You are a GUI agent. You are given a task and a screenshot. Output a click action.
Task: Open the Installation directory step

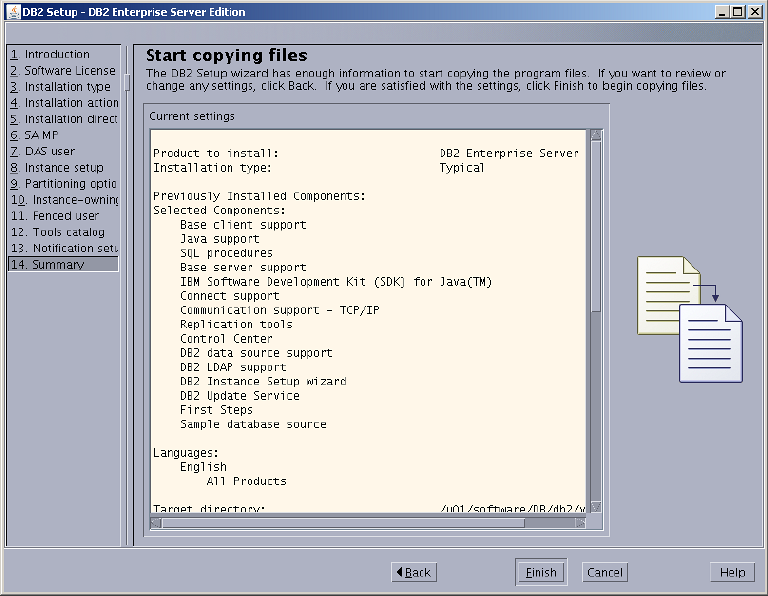tap(64, 119)
